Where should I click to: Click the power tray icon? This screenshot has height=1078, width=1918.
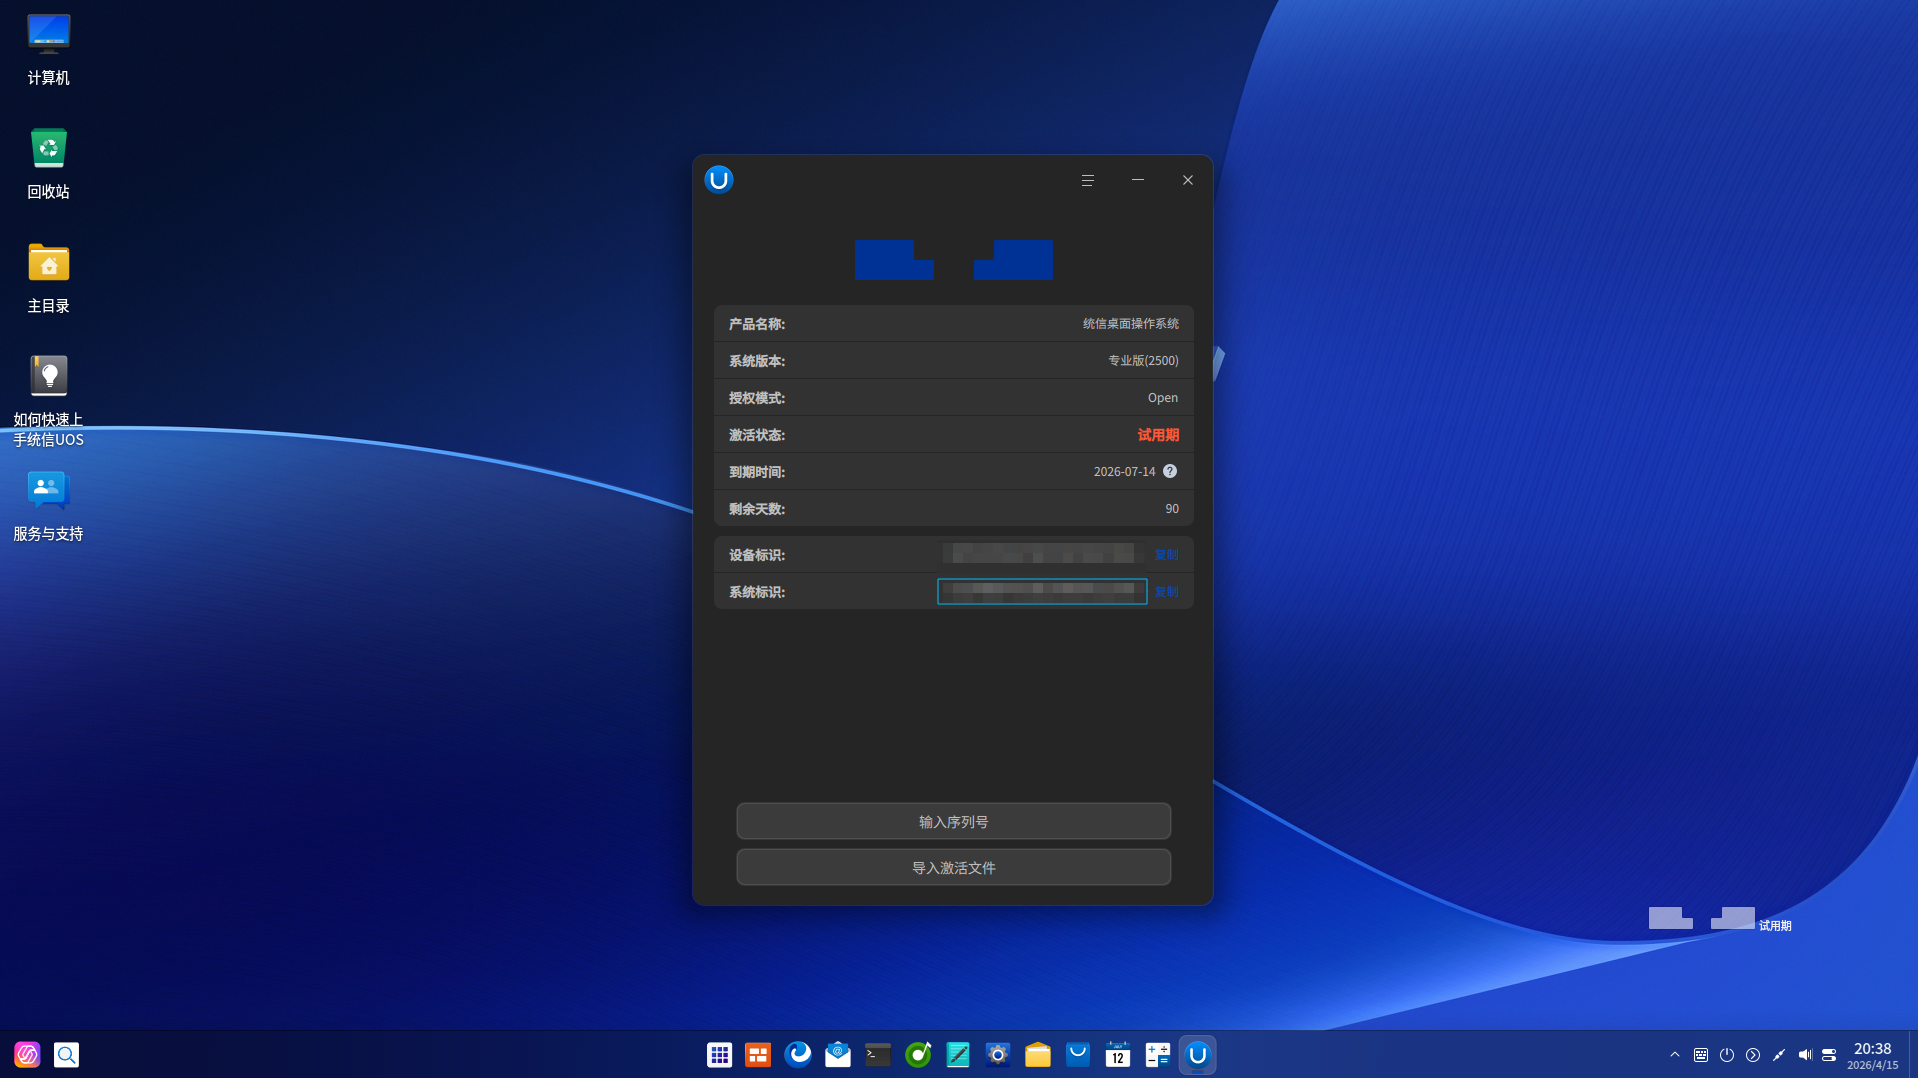(1727, 1054)
